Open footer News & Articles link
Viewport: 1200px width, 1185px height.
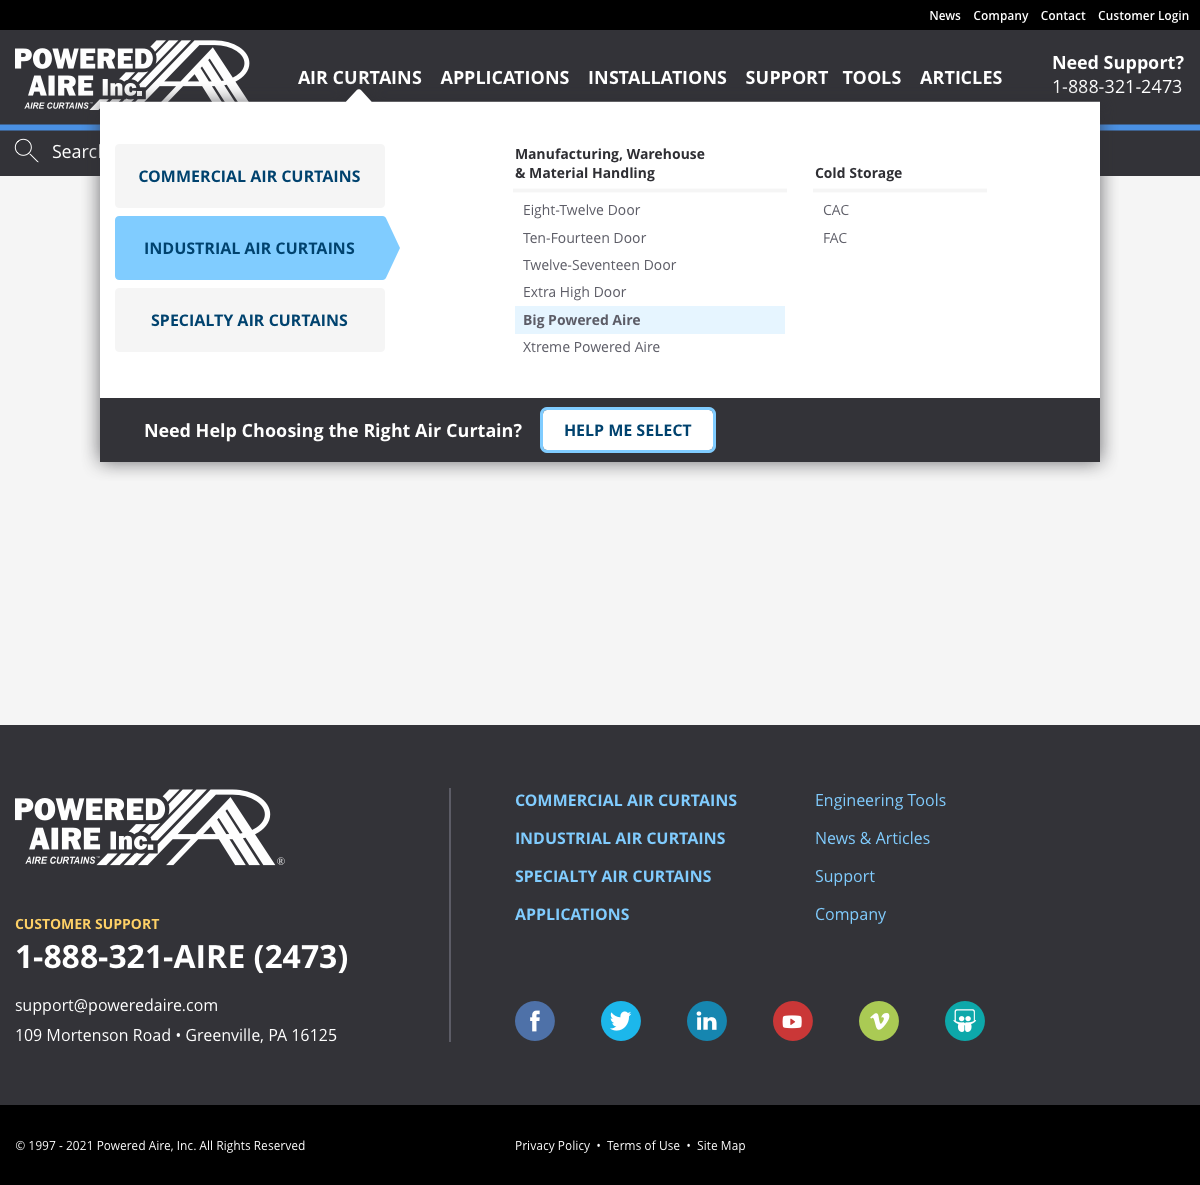pyautogui.click(x=872, y=838)
